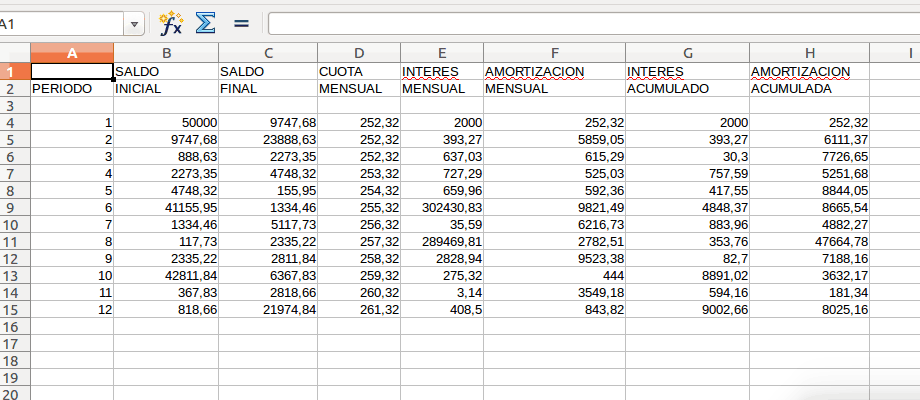Screen dimensions: 920x400
Task: Select column A header
Action: (x=72, y=53)
